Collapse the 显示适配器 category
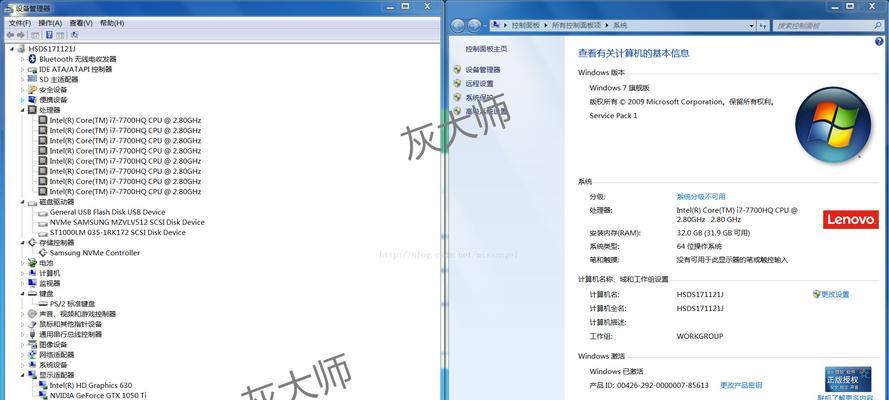The width and height of the screenshot is (889, 400). click(x=23, y=375)
